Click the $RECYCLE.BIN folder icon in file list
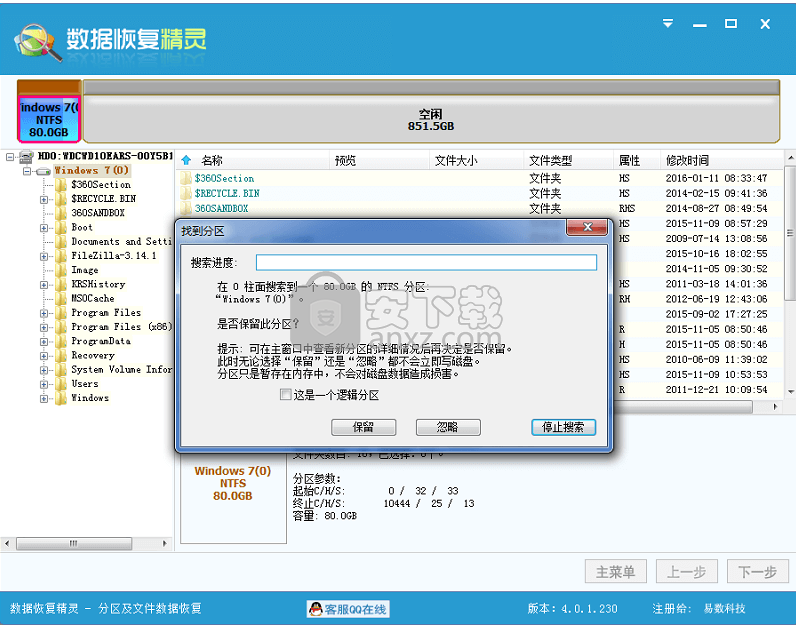This screenshot has height=626, width=796. (186, 193)
